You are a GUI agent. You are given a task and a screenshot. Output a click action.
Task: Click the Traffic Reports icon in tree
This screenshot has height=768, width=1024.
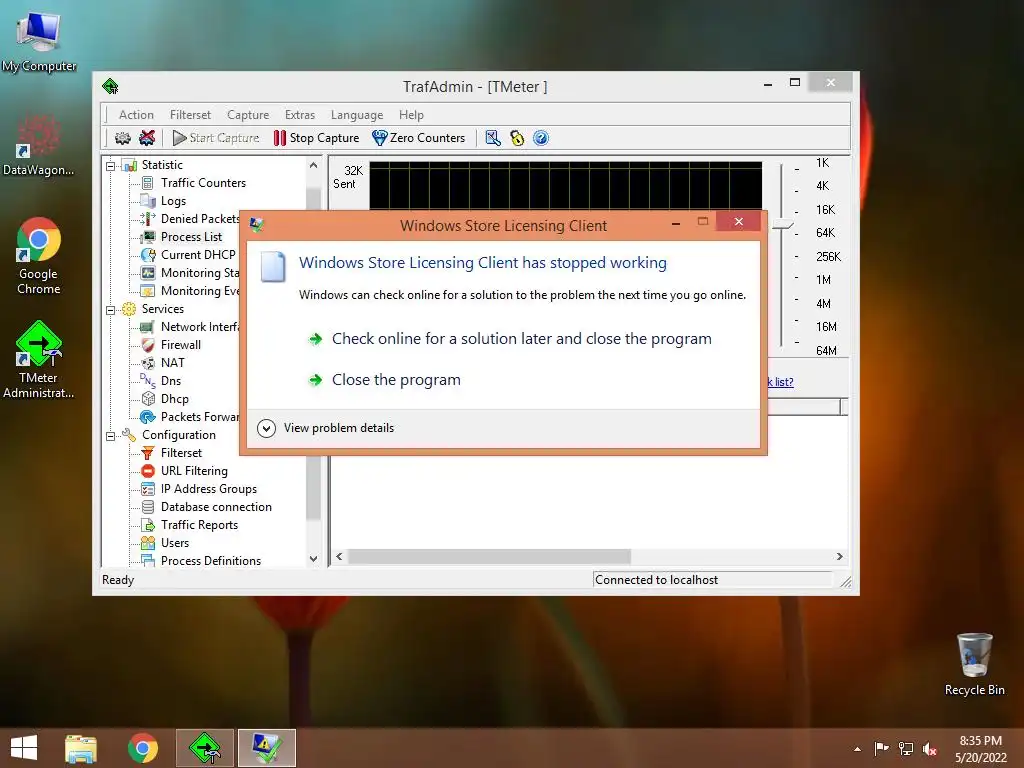pos(148,525)
